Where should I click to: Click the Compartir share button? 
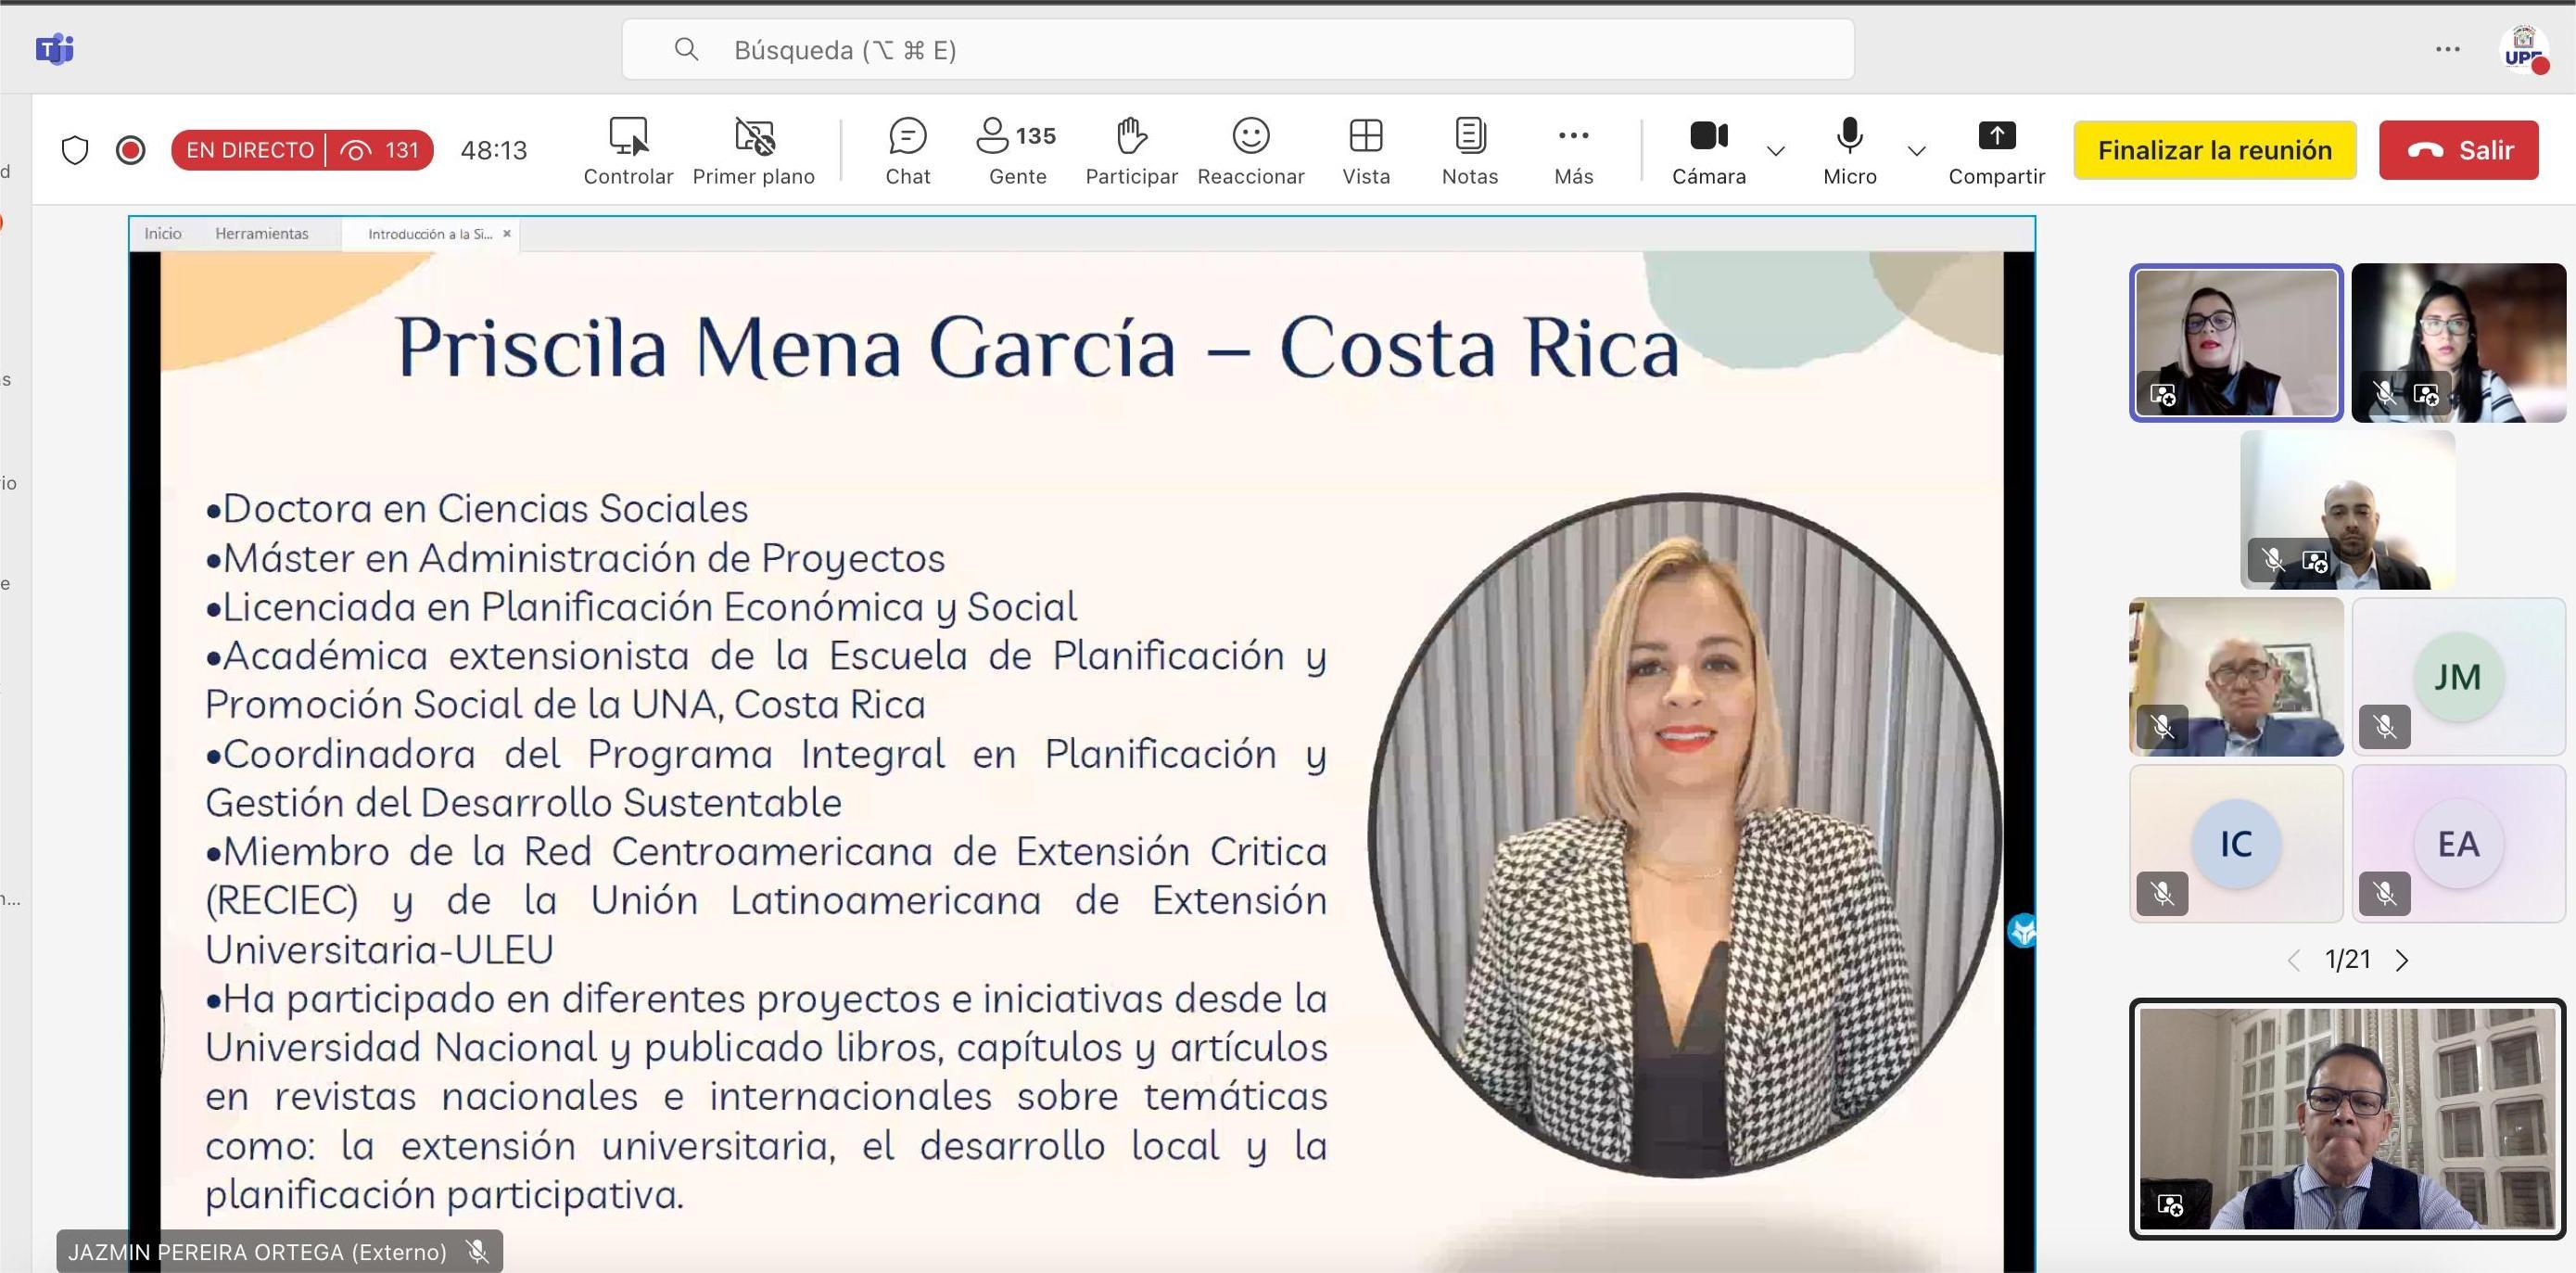1997,151
